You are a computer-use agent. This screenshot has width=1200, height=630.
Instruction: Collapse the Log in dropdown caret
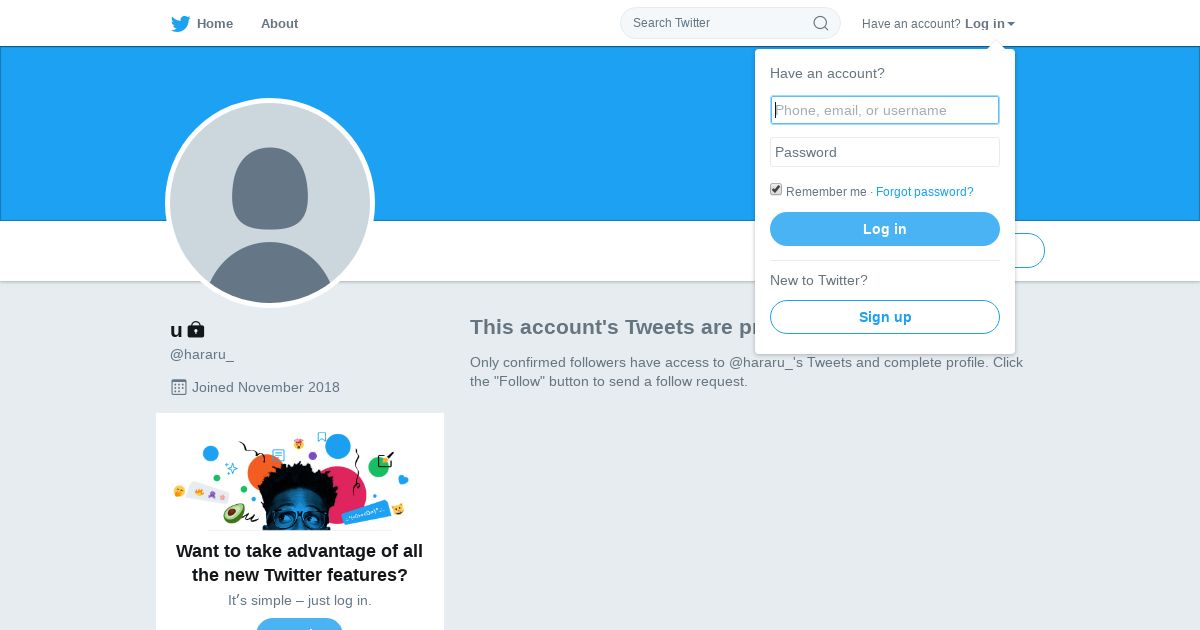pyautogui.click(x=1011, y=24)
